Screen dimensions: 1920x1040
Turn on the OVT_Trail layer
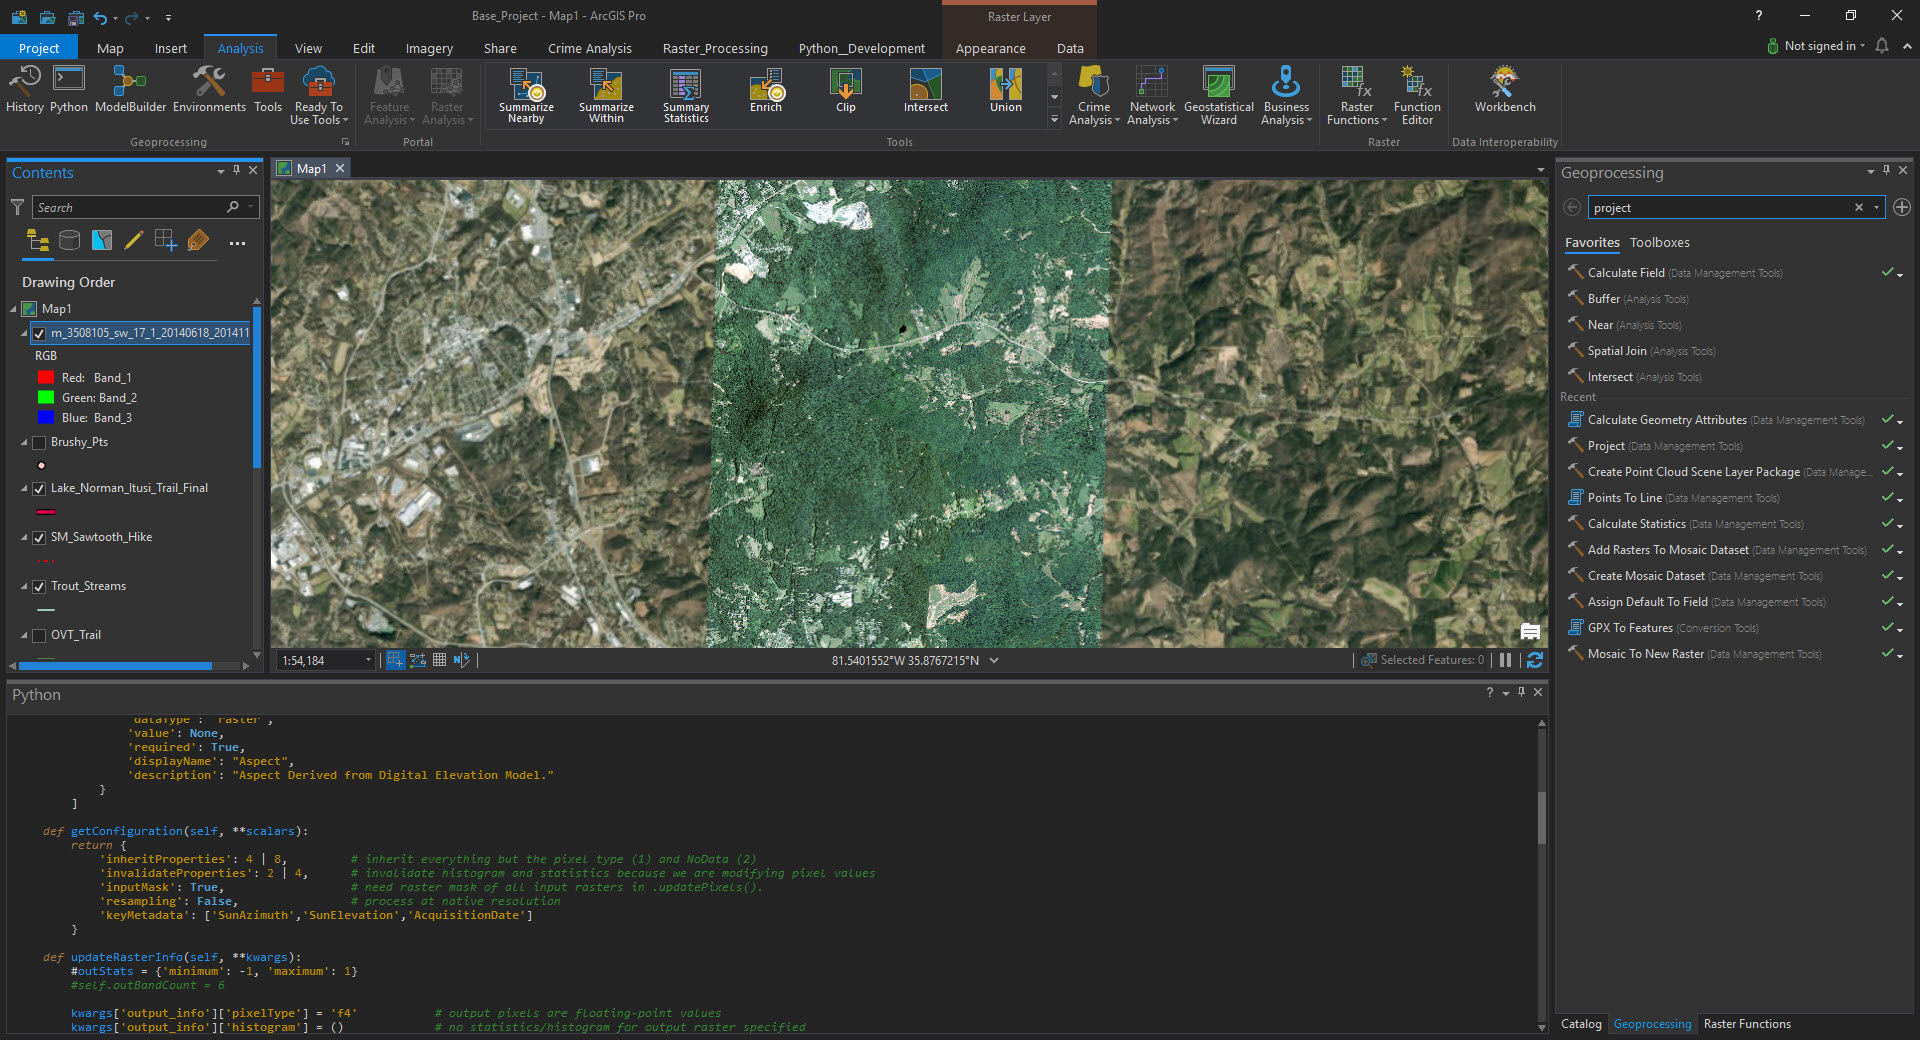point(39,636)
